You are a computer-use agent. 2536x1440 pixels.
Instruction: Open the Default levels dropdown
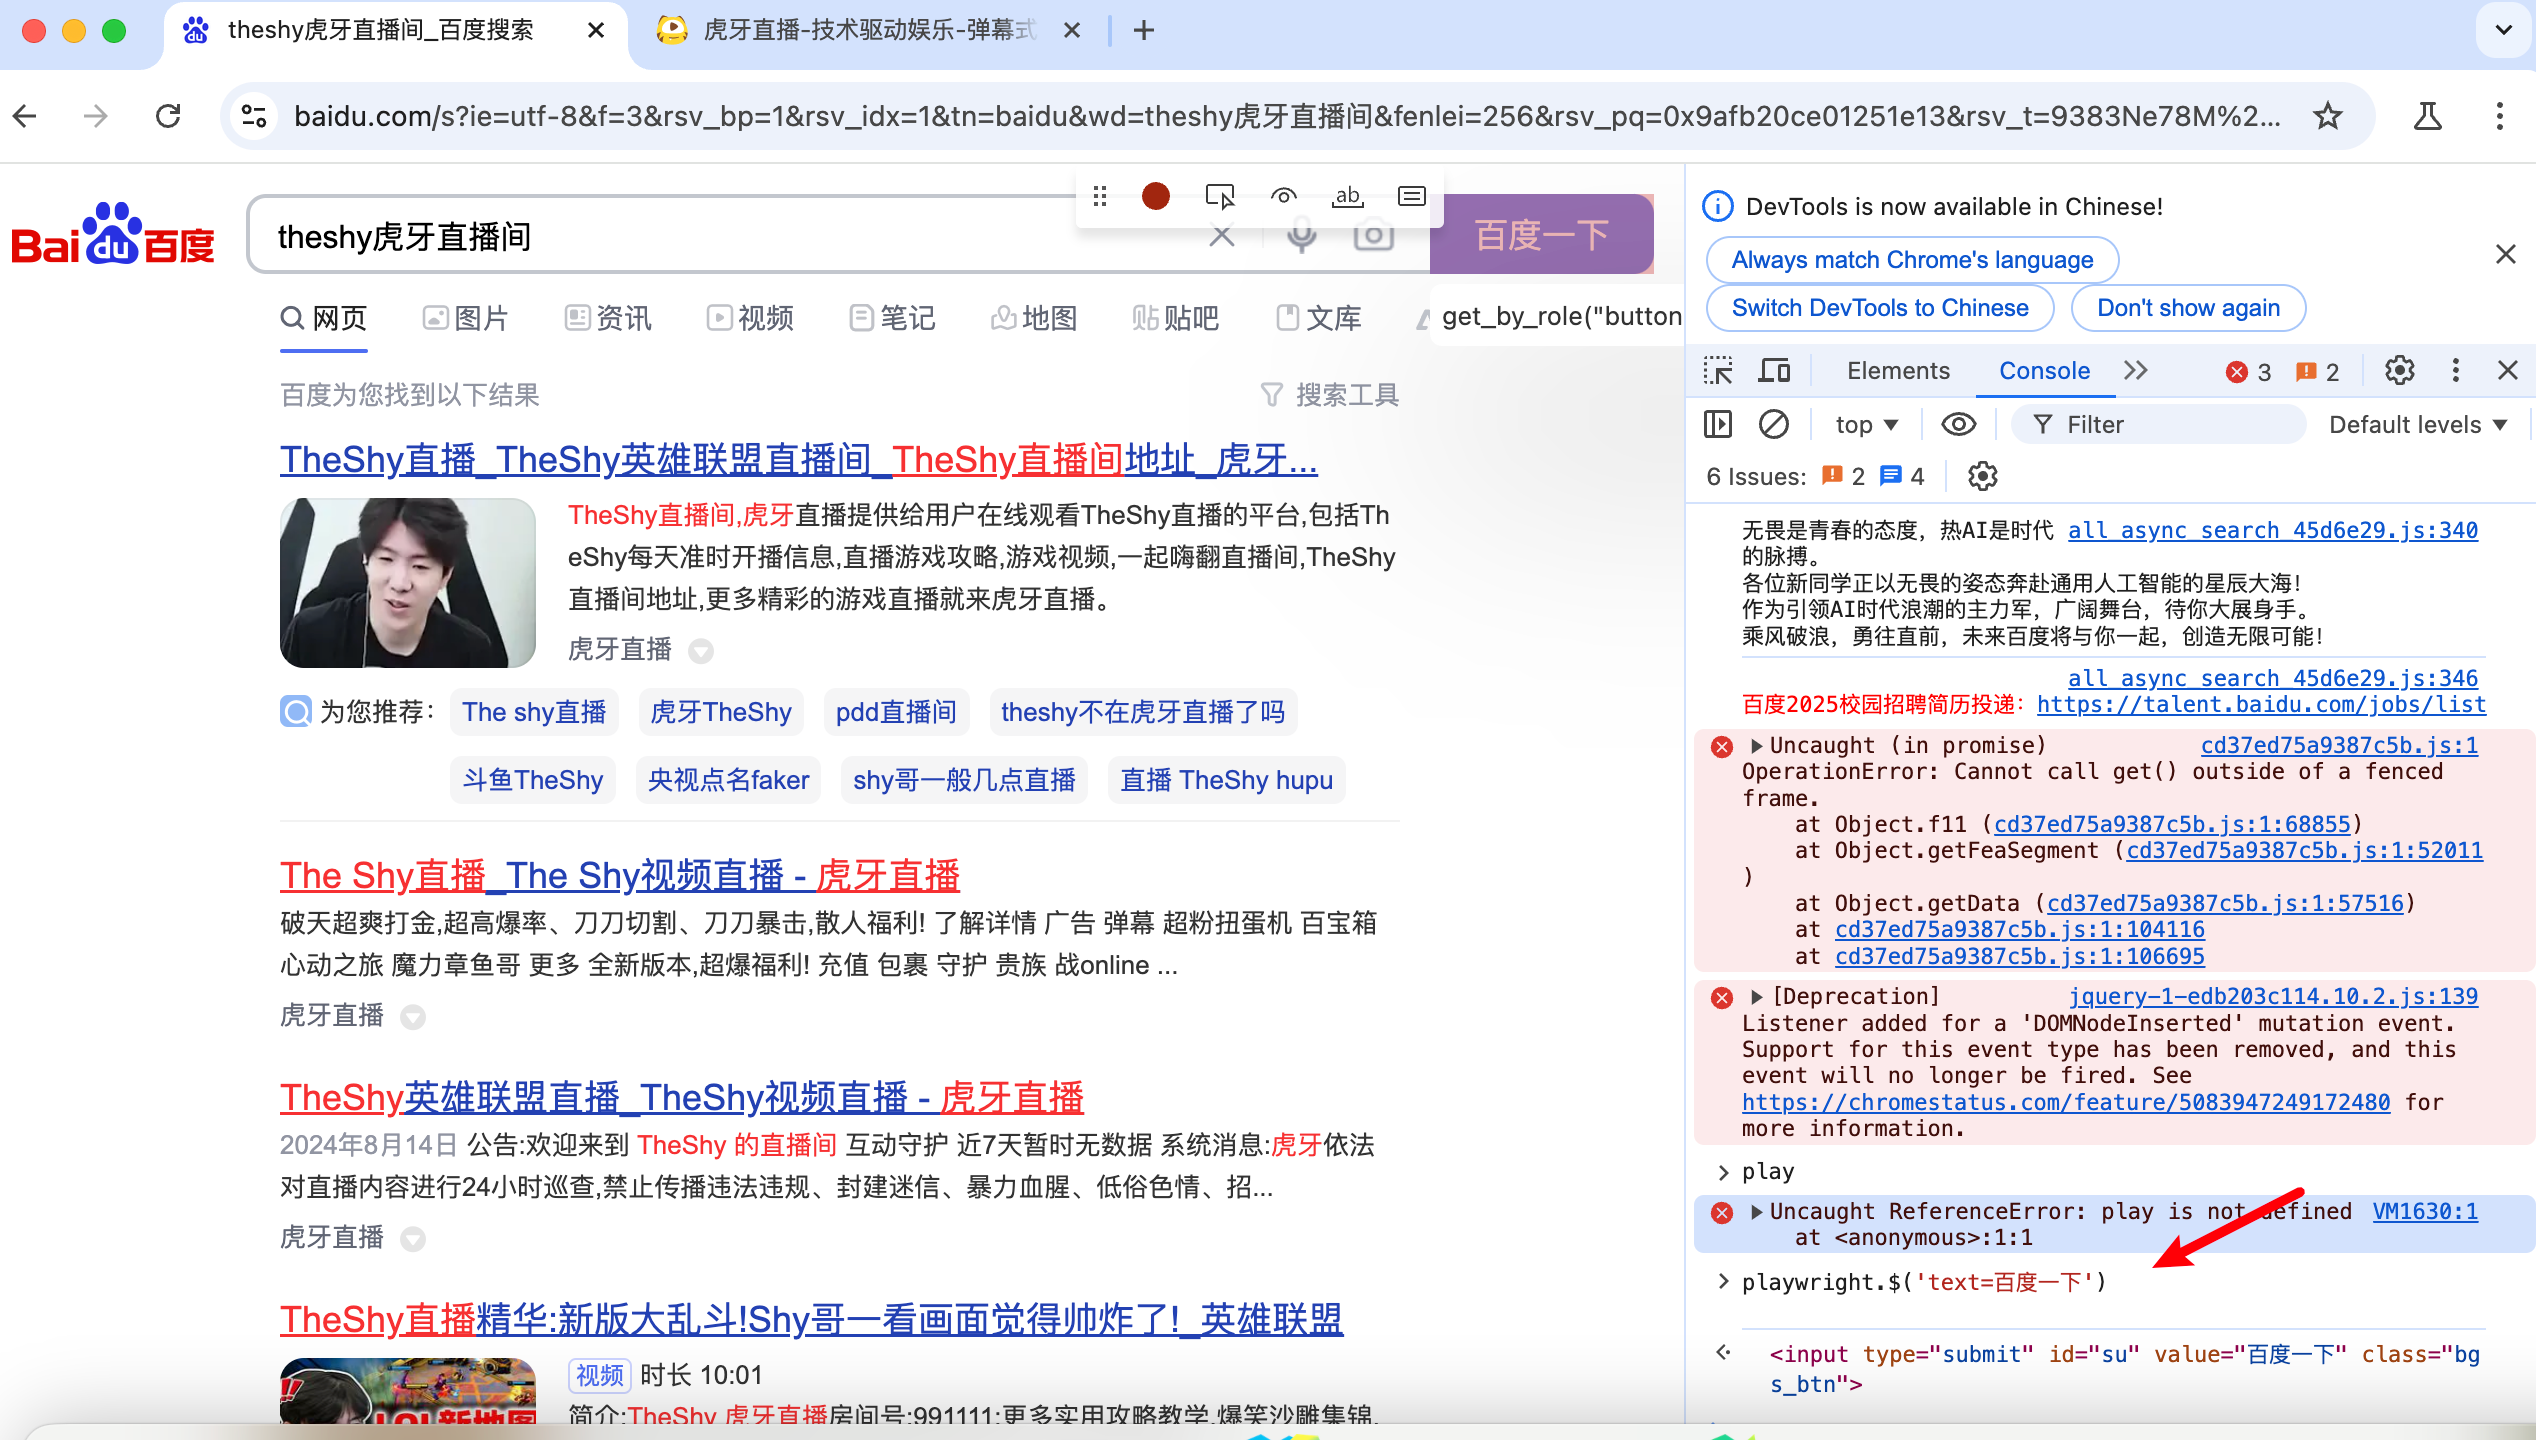2416,425
